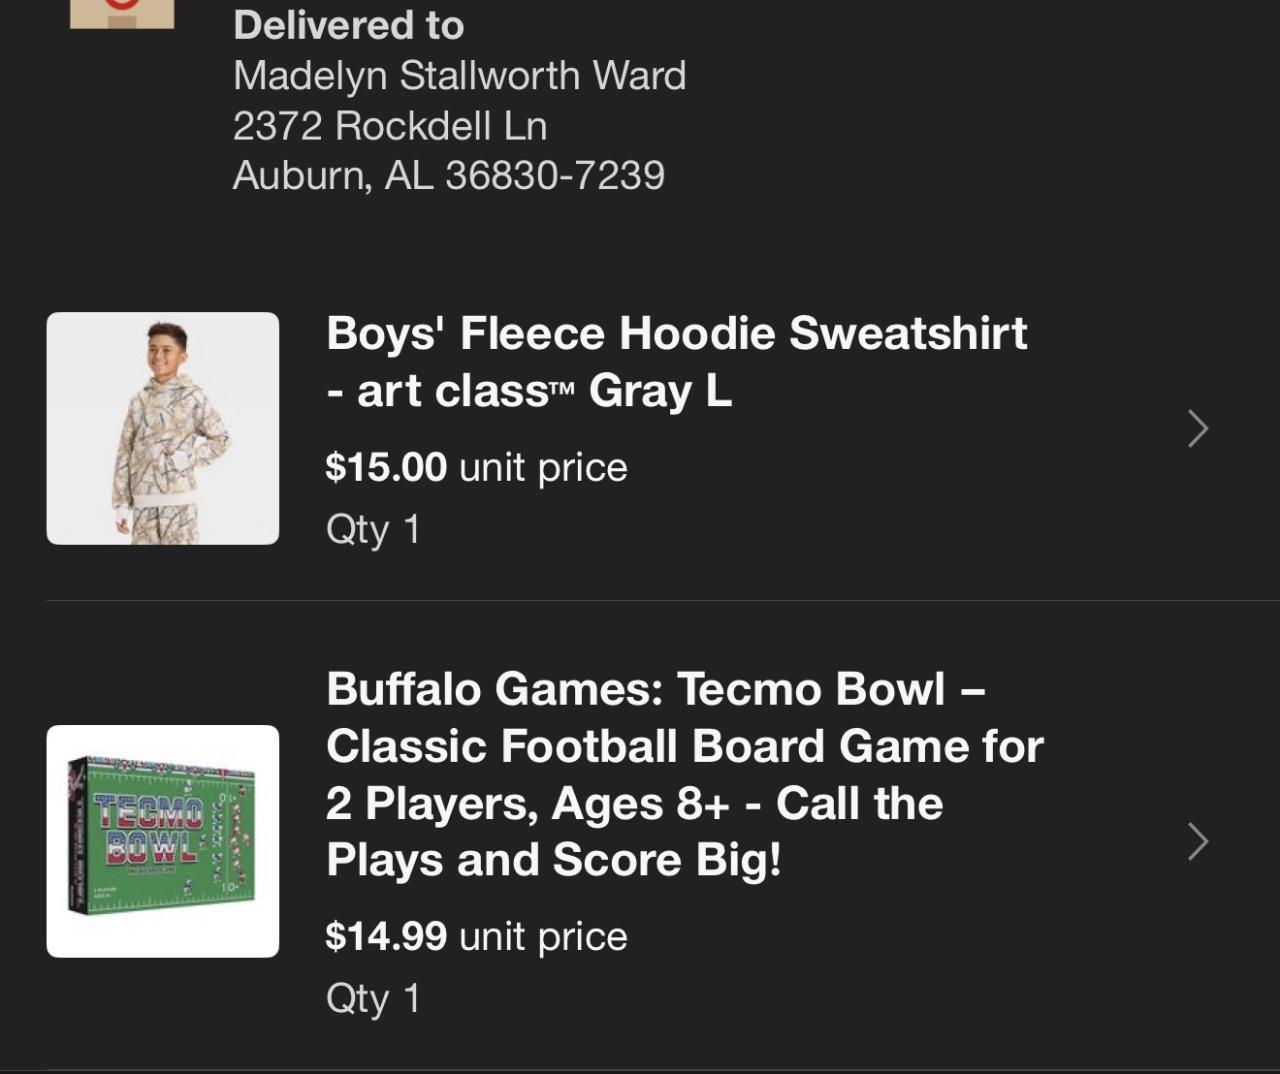
Task: Select Boys' Fleece Hoodie Sweatshirt title
Action: coord(676,334)
